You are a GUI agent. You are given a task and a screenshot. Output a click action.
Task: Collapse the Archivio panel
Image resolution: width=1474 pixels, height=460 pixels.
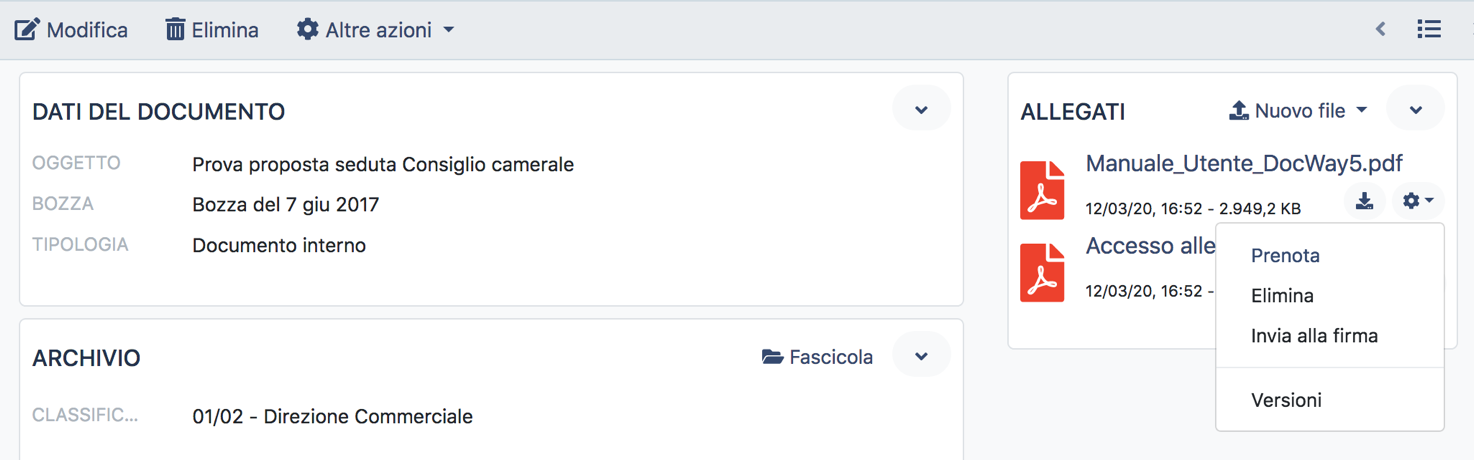click(921, 357)
